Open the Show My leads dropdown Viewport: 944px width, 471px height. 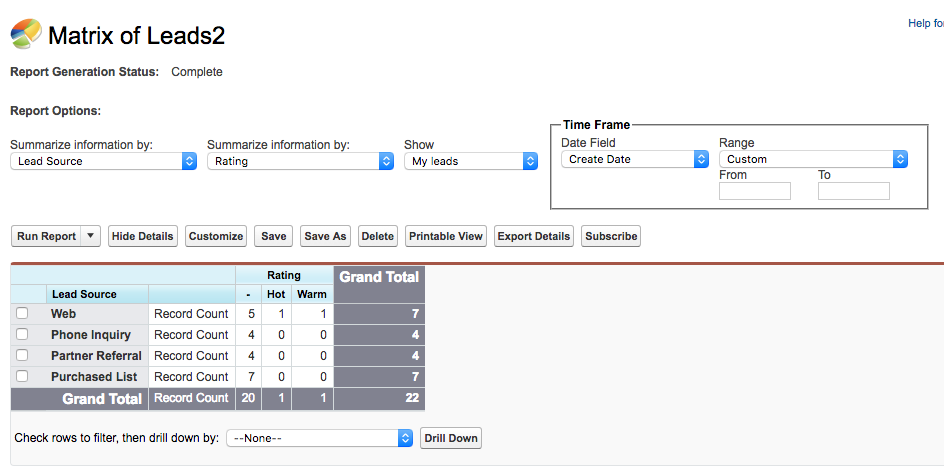[x=471, y=161]
